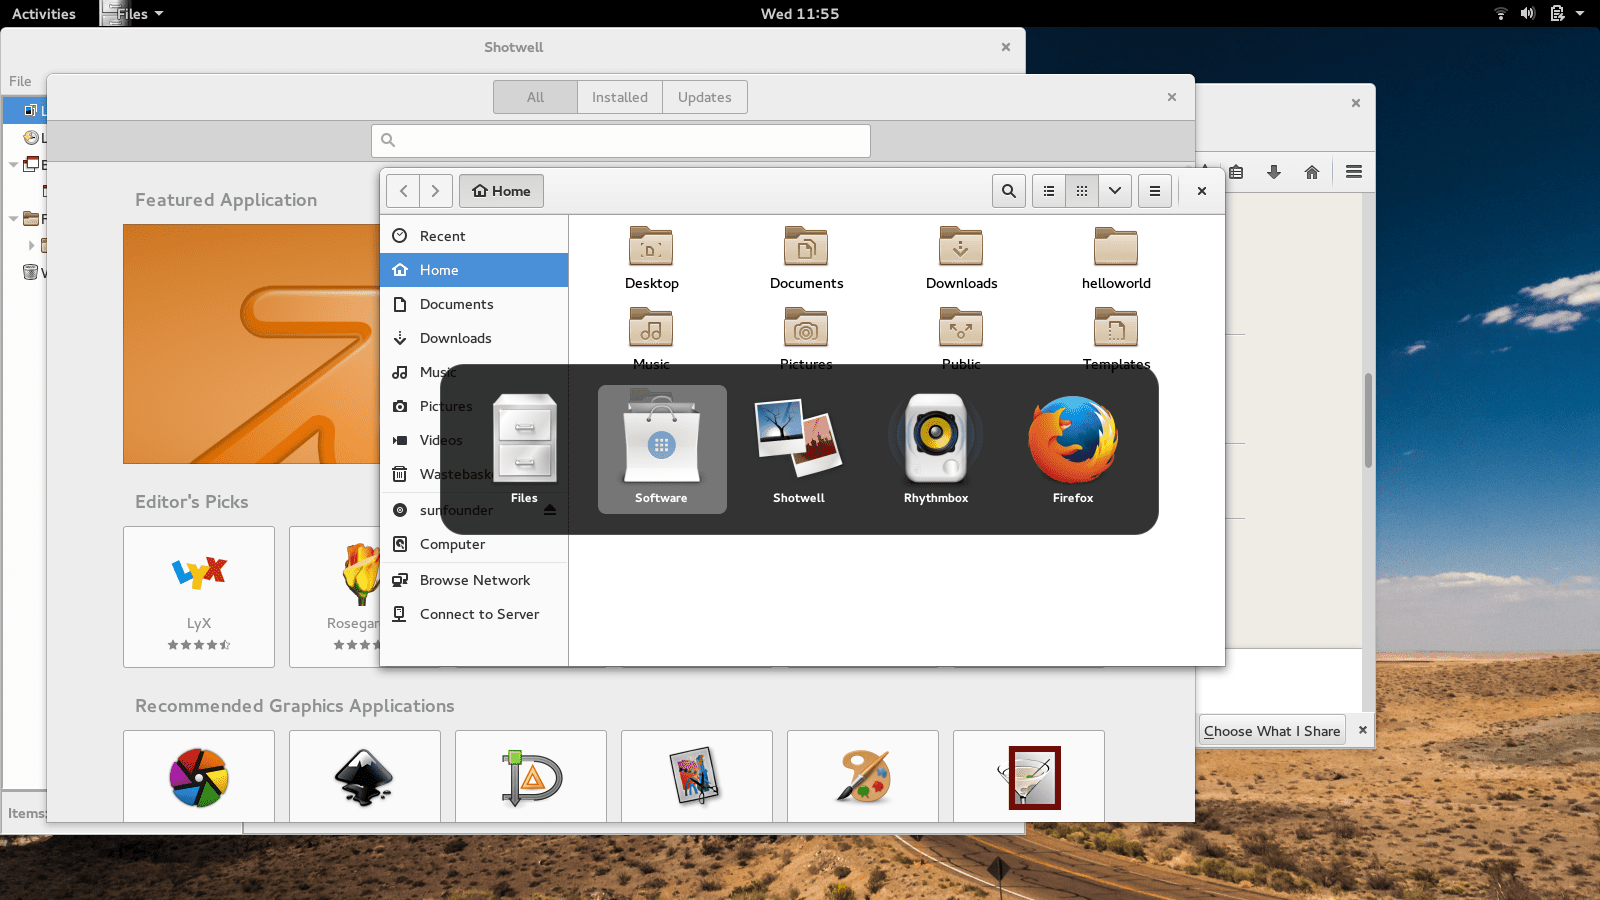Open the Files hamburger menu
1600x900 pixels.
[x=1155, y=191]
